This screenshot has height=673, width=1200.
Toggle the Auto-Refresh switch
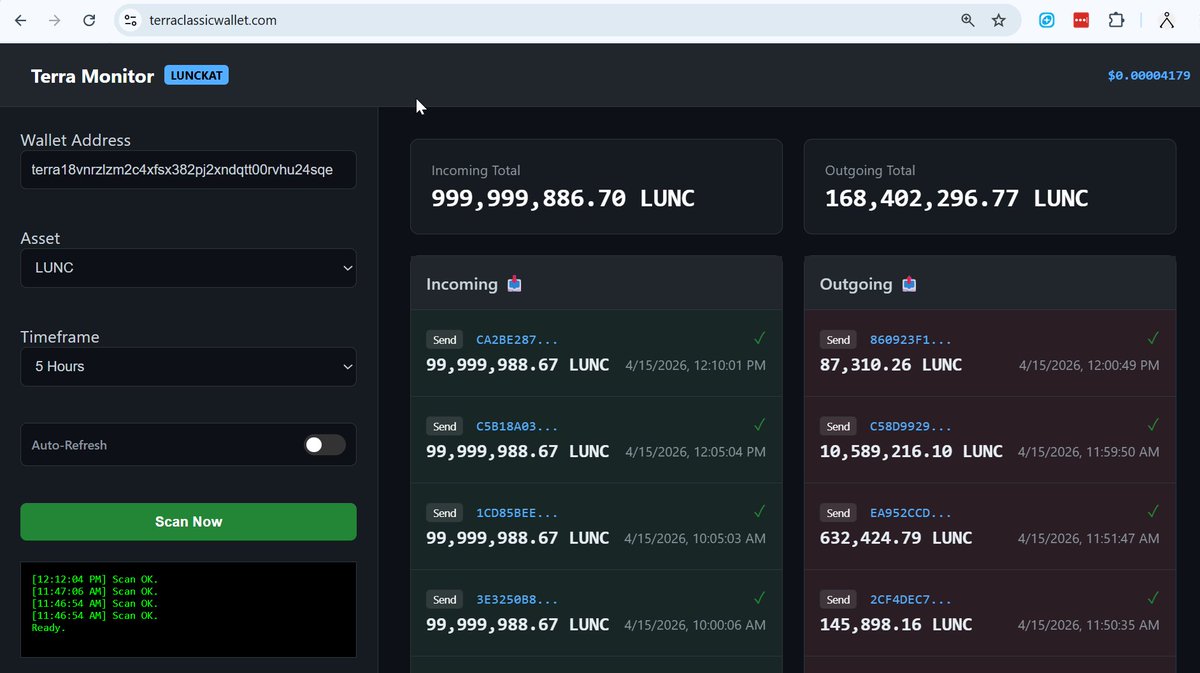coord(325,445)
